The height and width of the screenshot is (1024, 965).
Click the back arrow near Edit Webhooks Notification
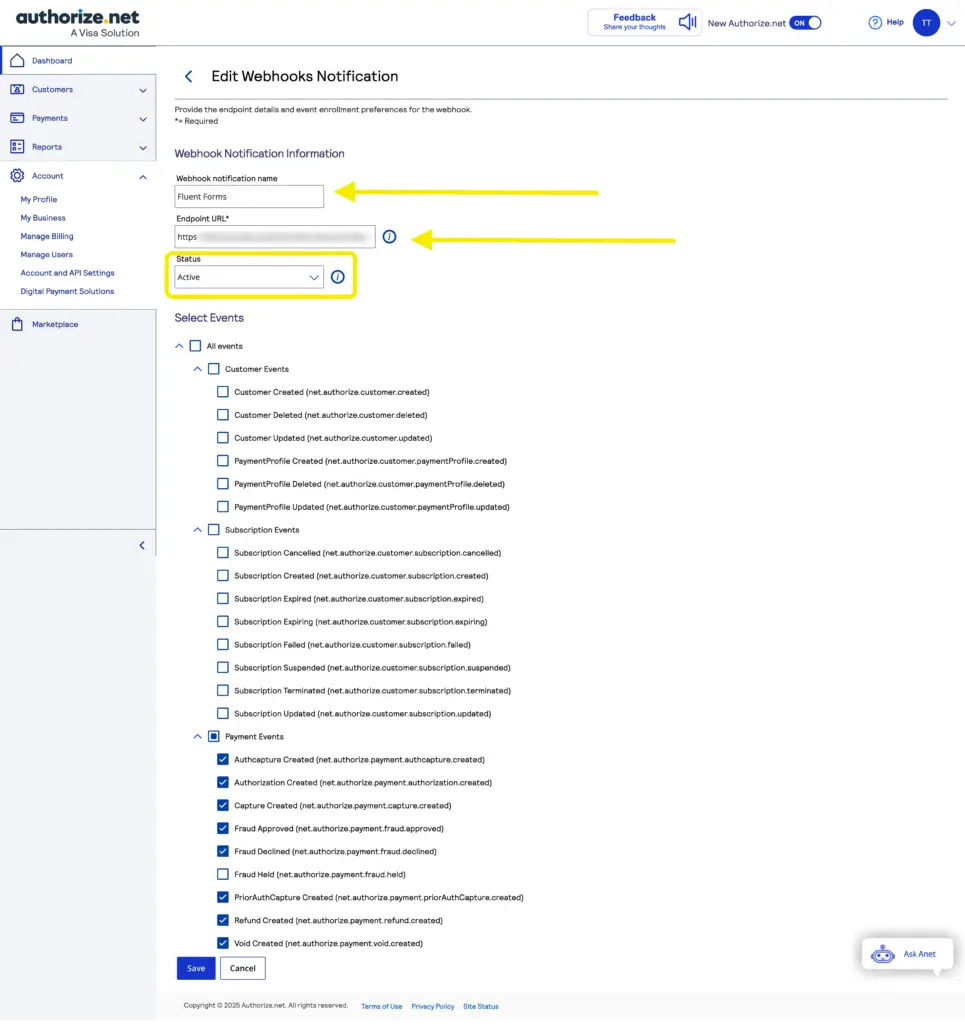[188, 76]
